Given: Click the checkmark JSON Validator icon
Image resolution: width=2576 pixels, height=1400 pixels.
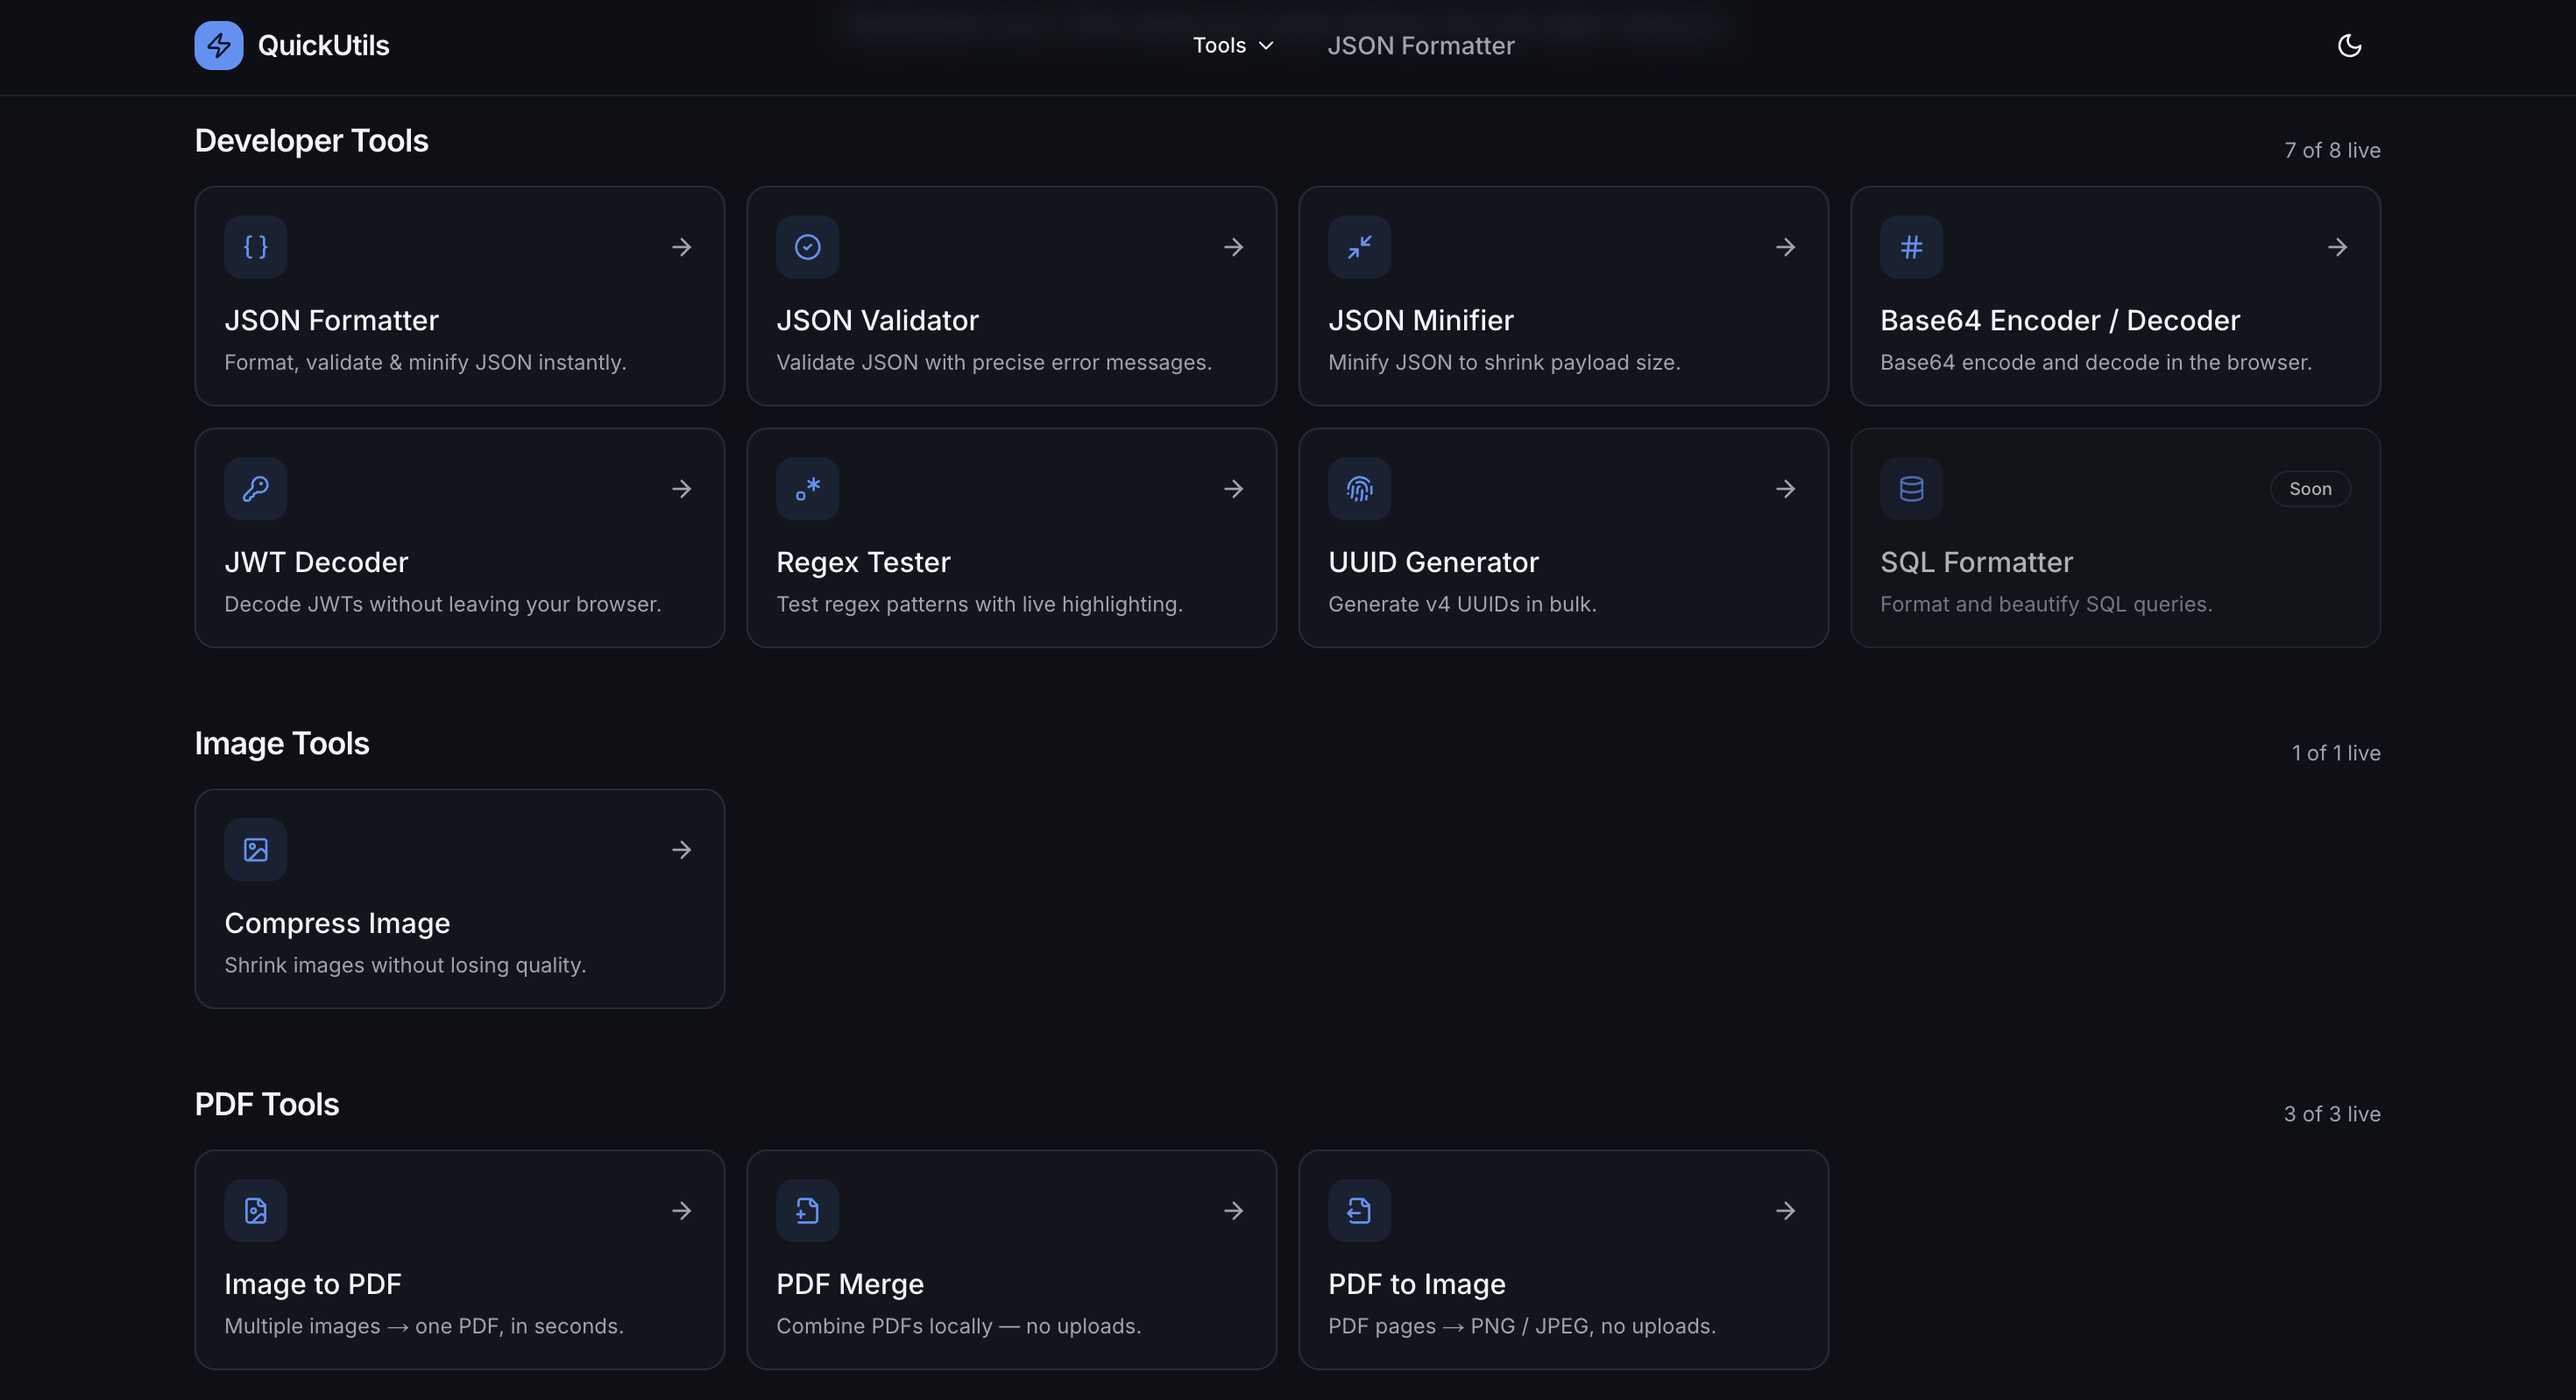Looking at the screenshot, I should 807,246.
